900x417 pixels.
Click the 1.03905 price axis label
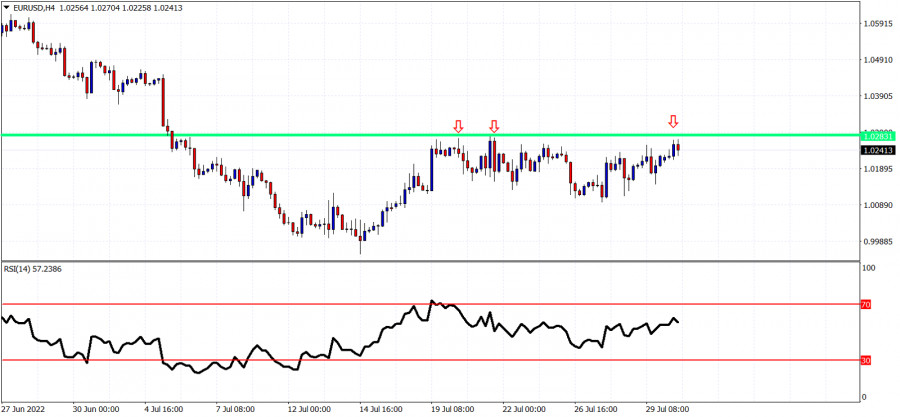point(877,96)
